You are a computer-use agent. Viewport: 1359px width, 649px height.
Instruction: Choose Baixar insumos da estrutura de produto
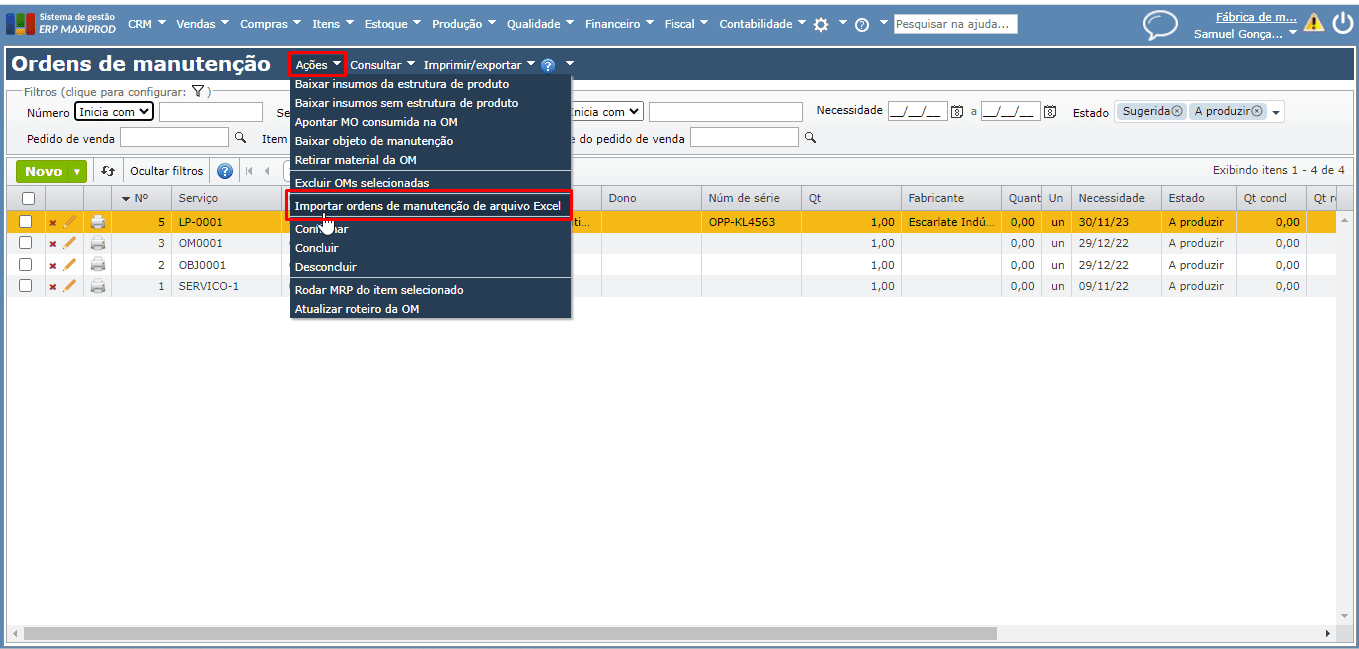[402, 84]
